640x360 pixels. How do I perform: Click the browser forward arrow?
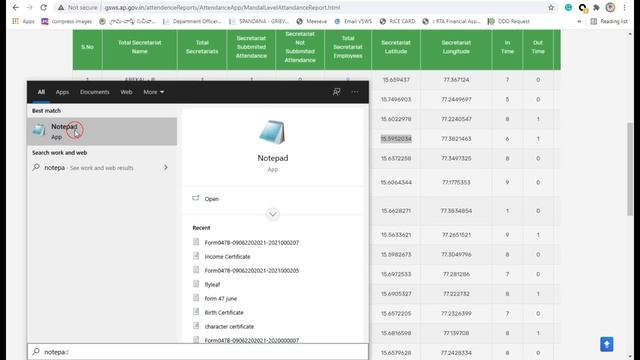click(29, 7)
